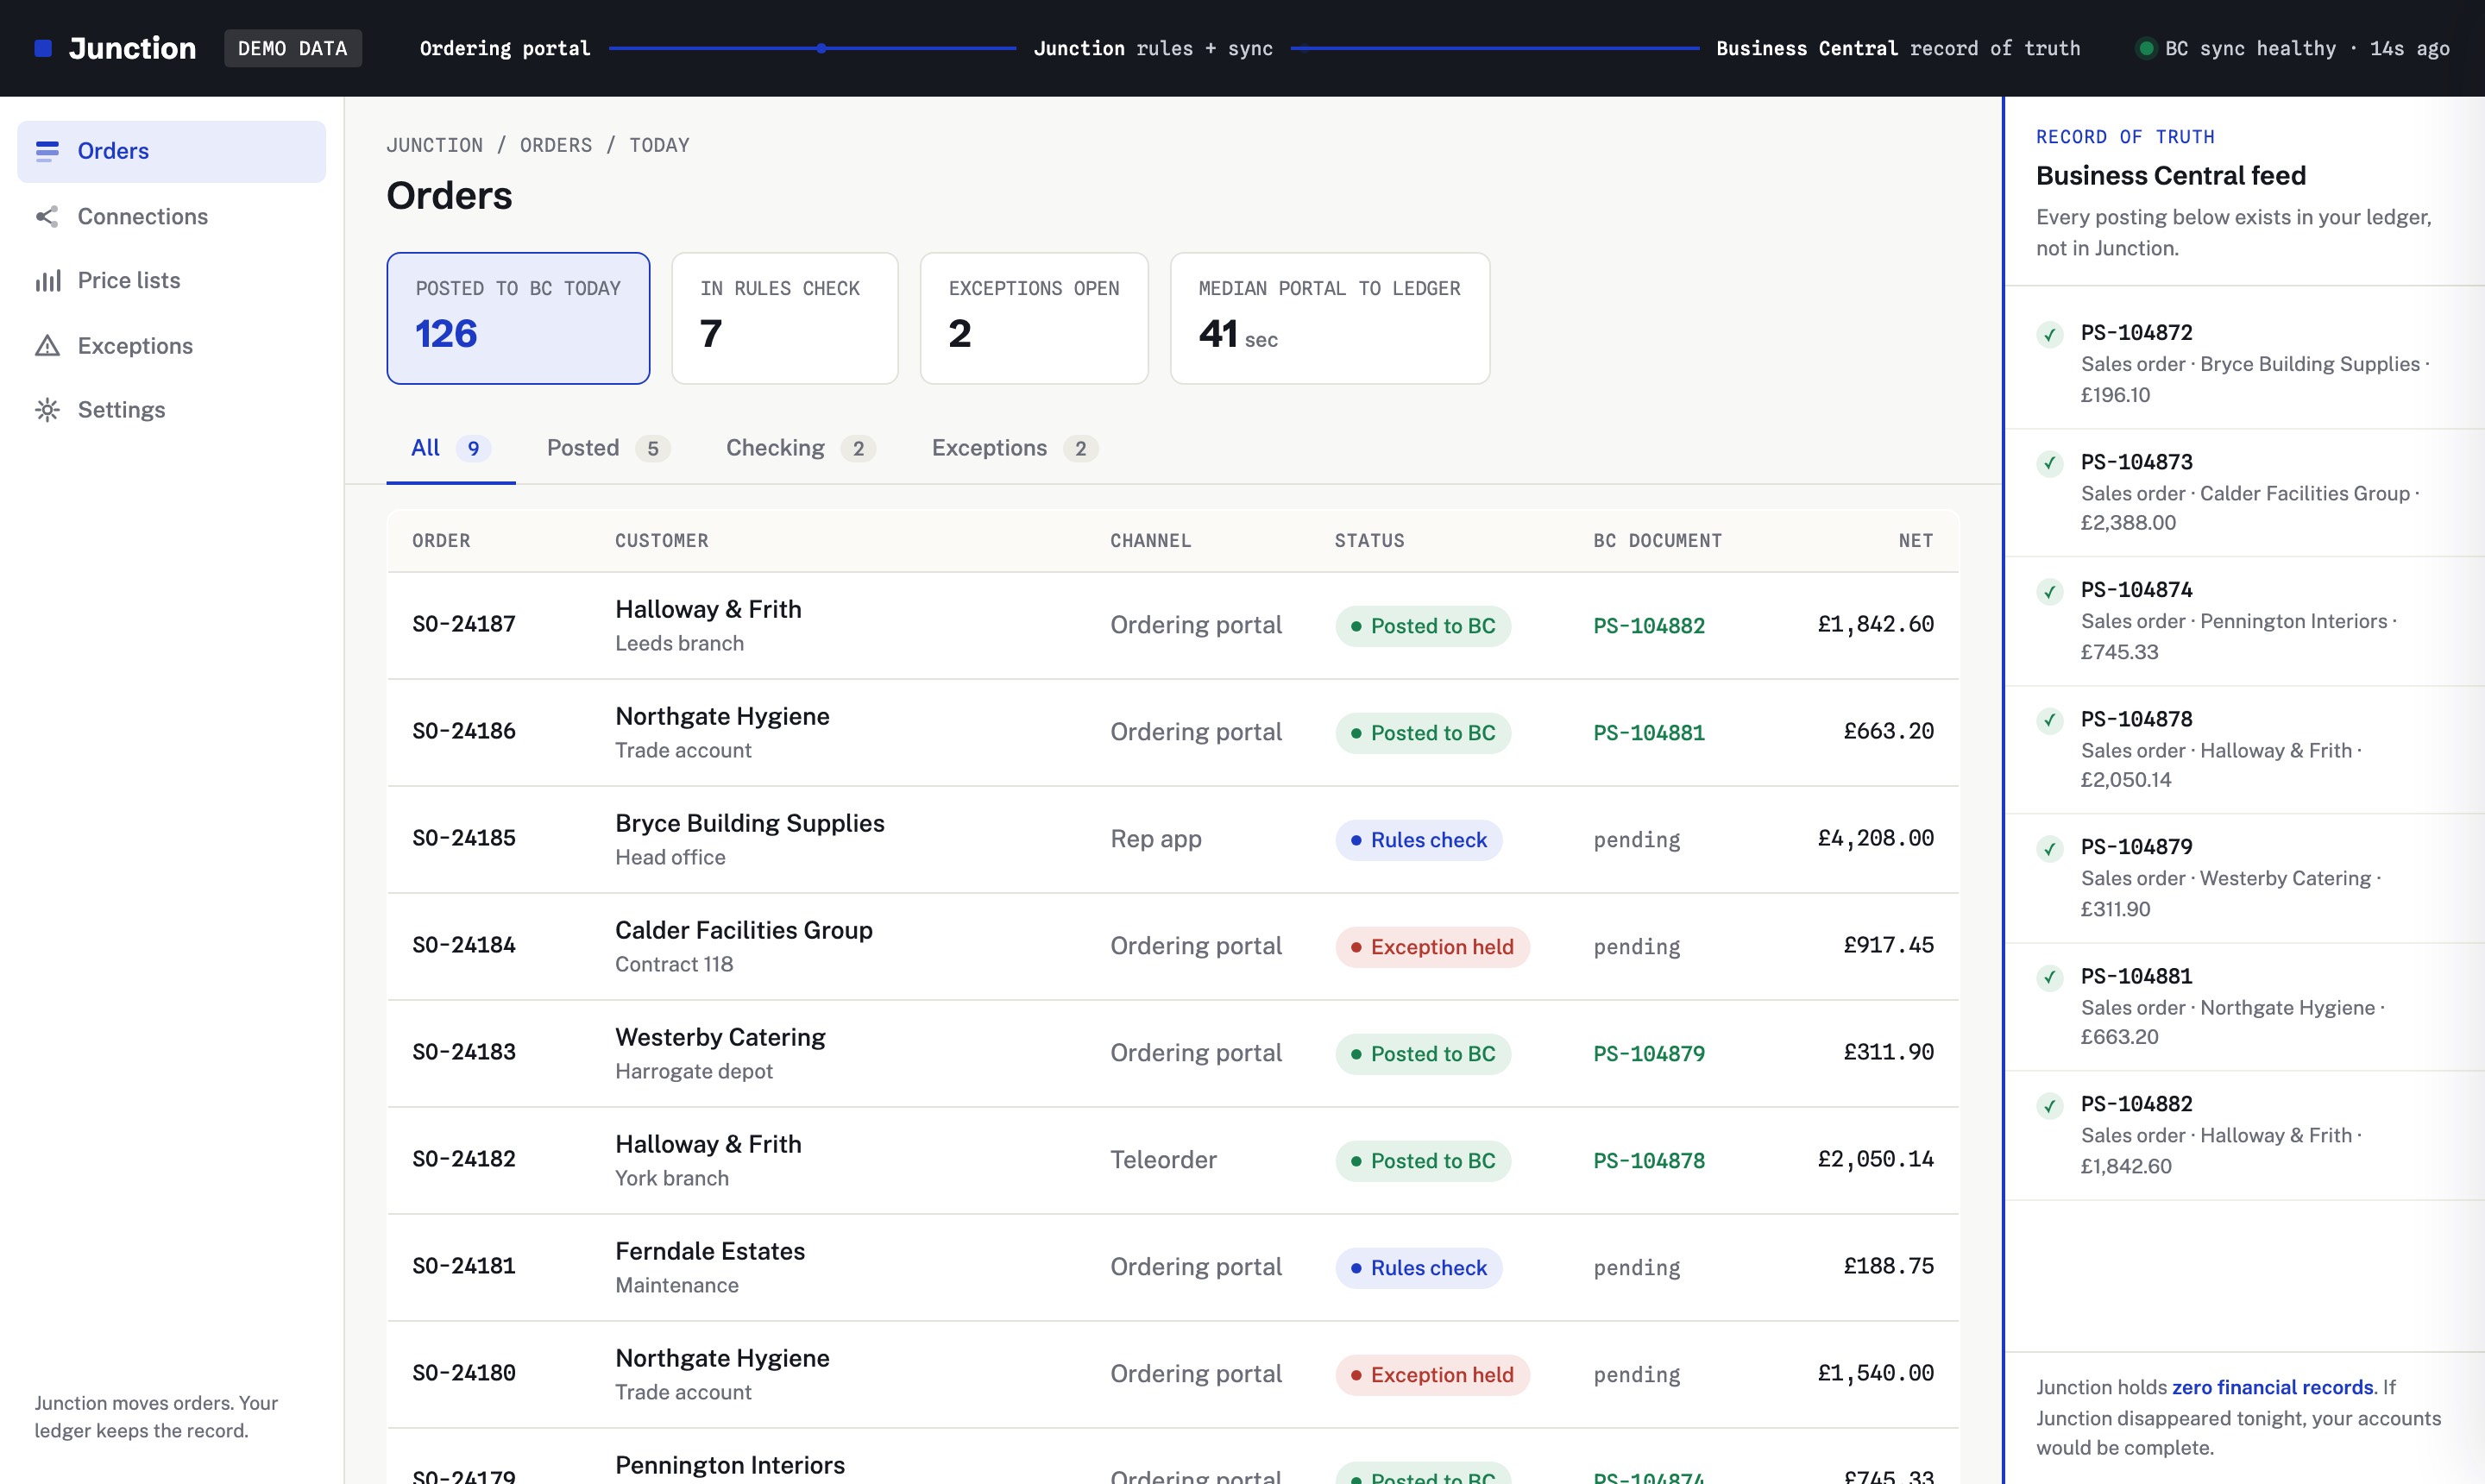Image resolution: width=2485 pixels, height=1484 pixels.
Task: Click Rules check status on SO-24181
Action: [x=1419, y=1268]
